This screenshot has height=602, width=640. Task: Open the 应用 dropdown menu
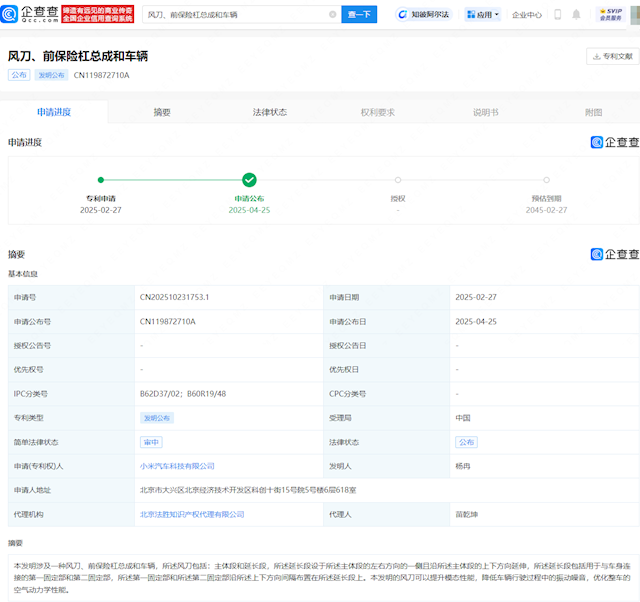click(x=483, y=15)
